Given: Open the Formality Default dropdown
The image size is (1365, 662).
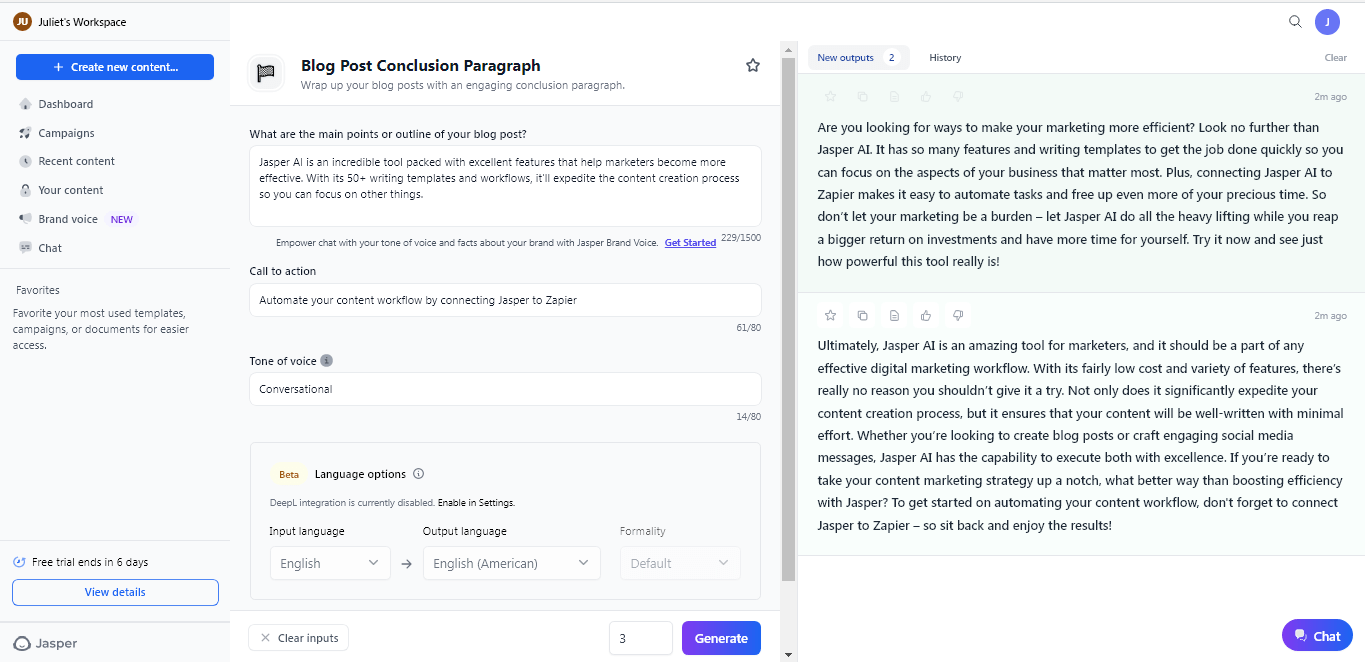Looking at the screenshot, I should pyautogui.click(x=680, y=563).
